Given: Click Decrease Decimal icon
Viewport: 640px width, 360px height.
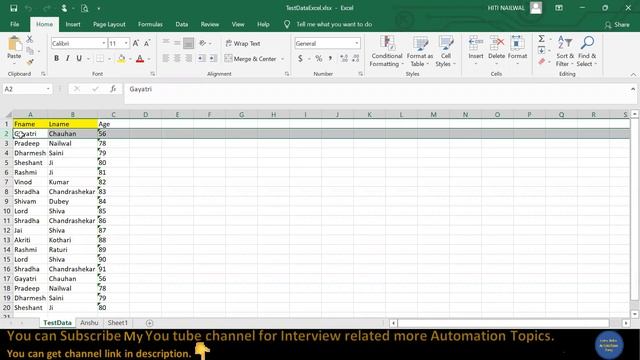Looking at the screenshot, I should (356, 59).
